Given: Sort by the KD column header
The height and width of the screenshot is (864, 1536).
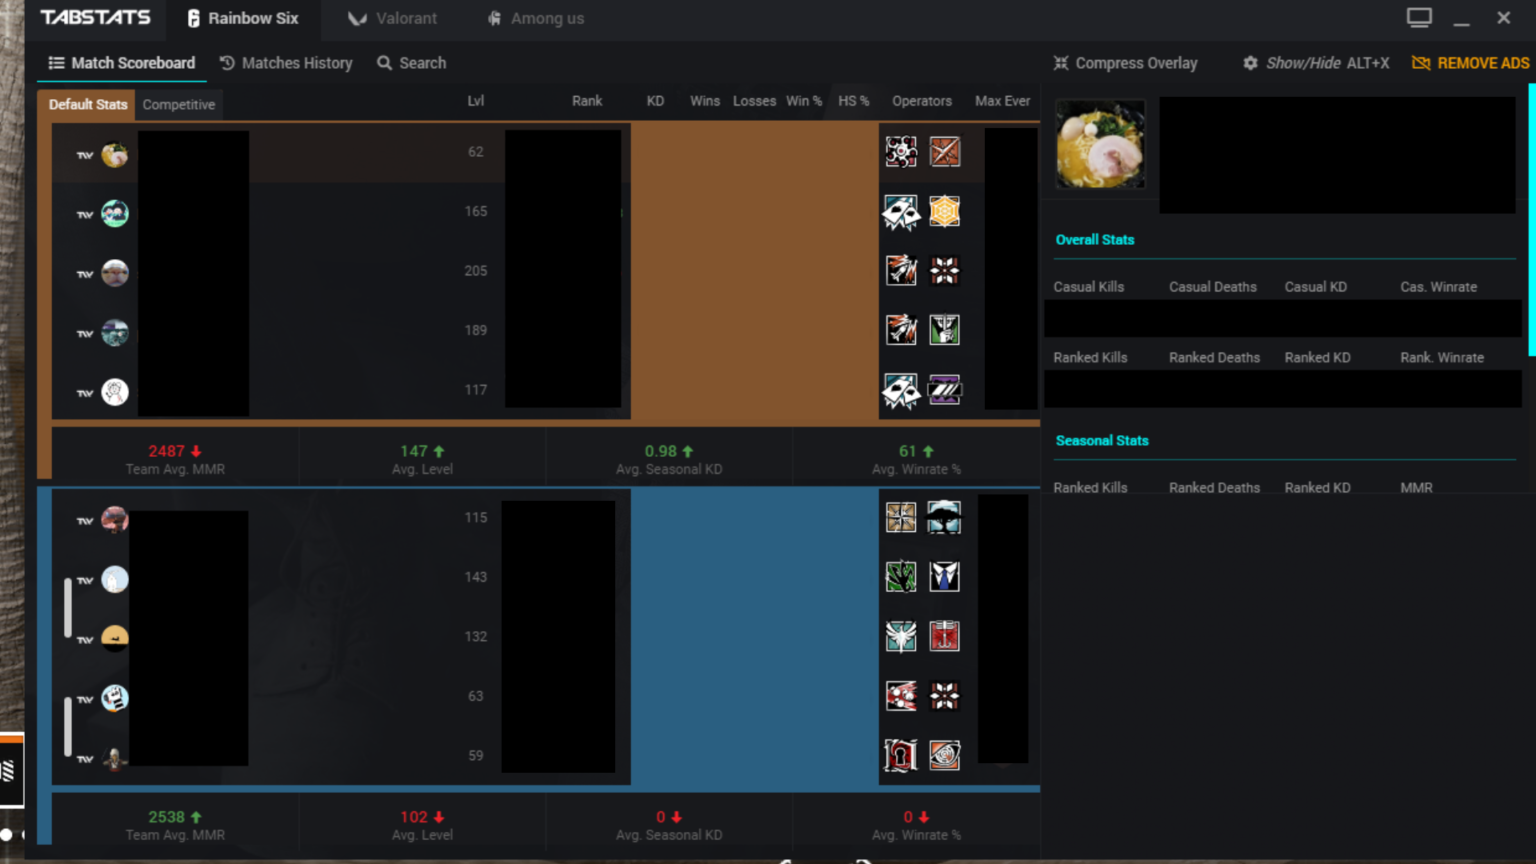Looking at the screenshot, I should click(655, 101).
